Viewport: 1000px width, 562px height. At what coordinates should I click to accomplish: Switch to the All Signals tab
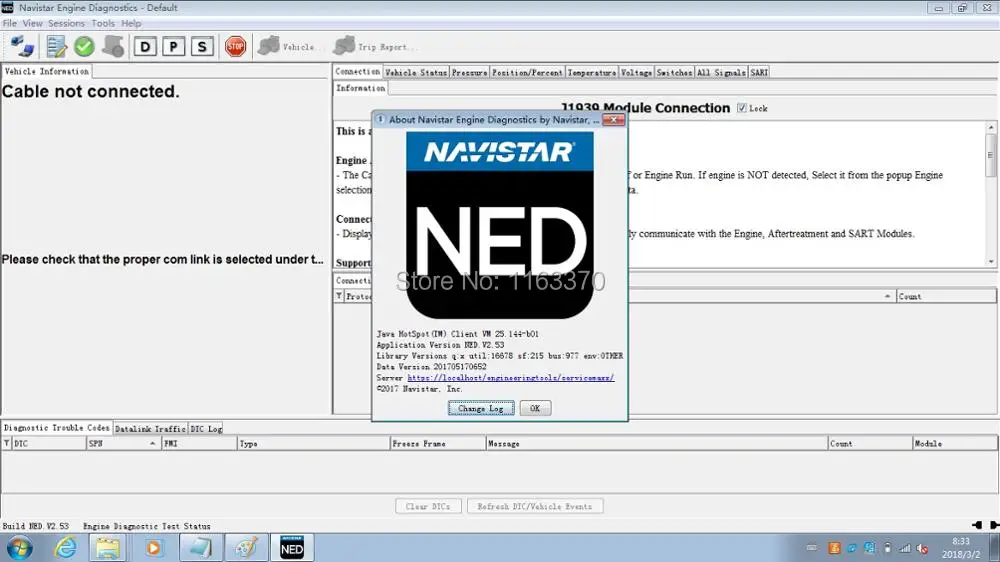(721, 73)
